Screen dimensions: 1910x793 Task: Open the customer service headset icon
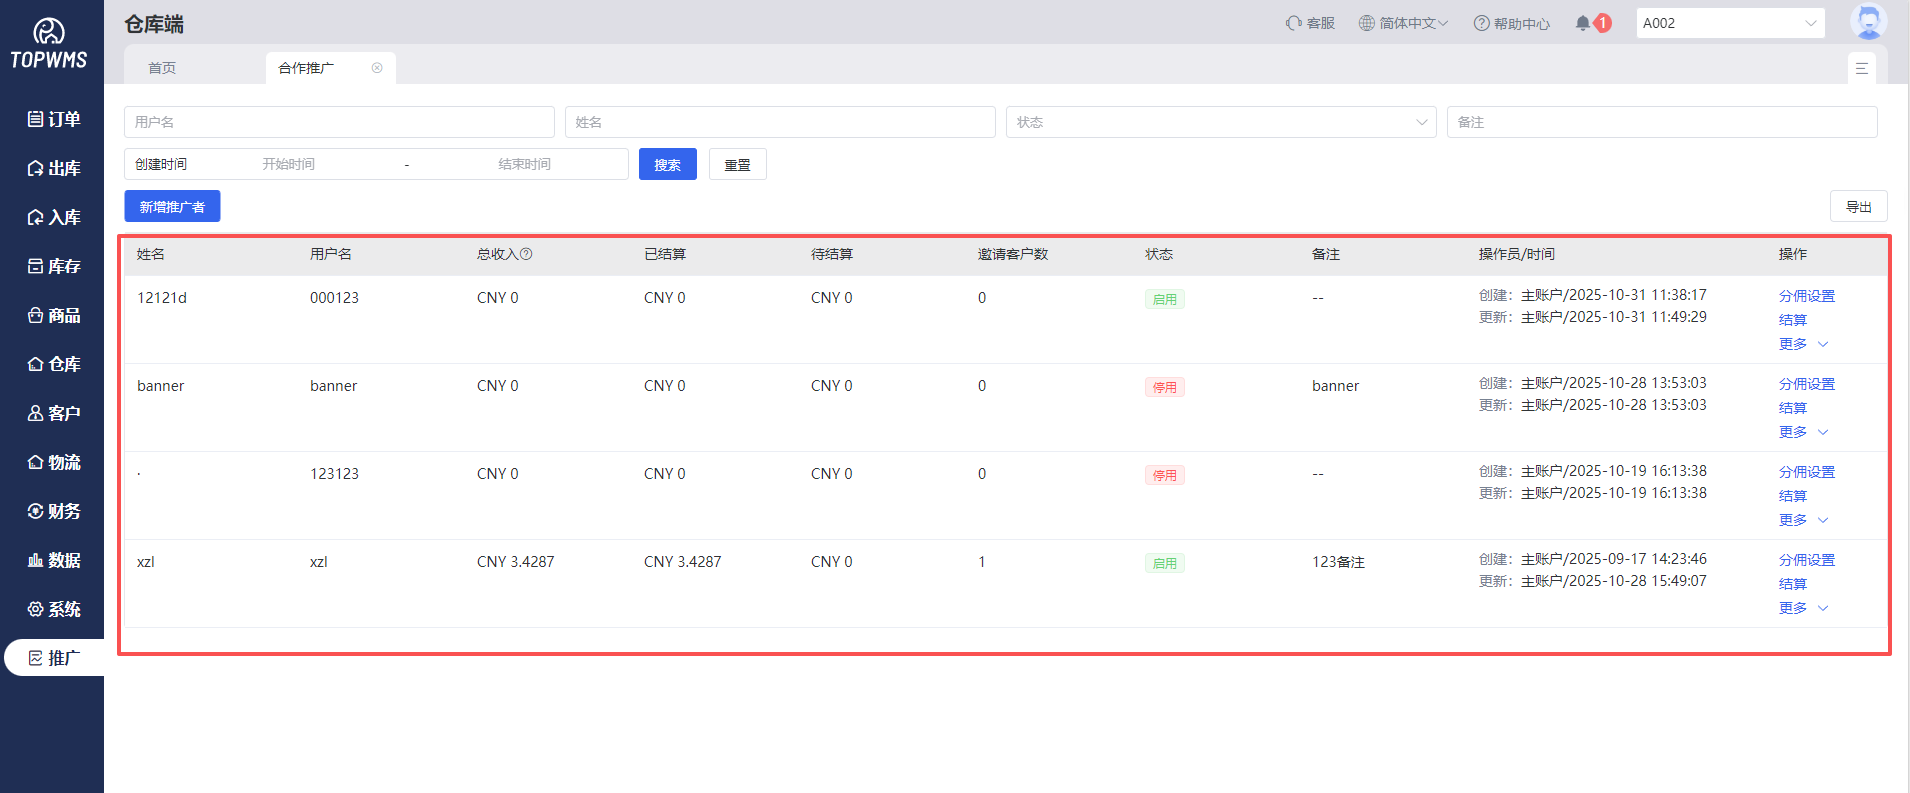point(1293,23)
